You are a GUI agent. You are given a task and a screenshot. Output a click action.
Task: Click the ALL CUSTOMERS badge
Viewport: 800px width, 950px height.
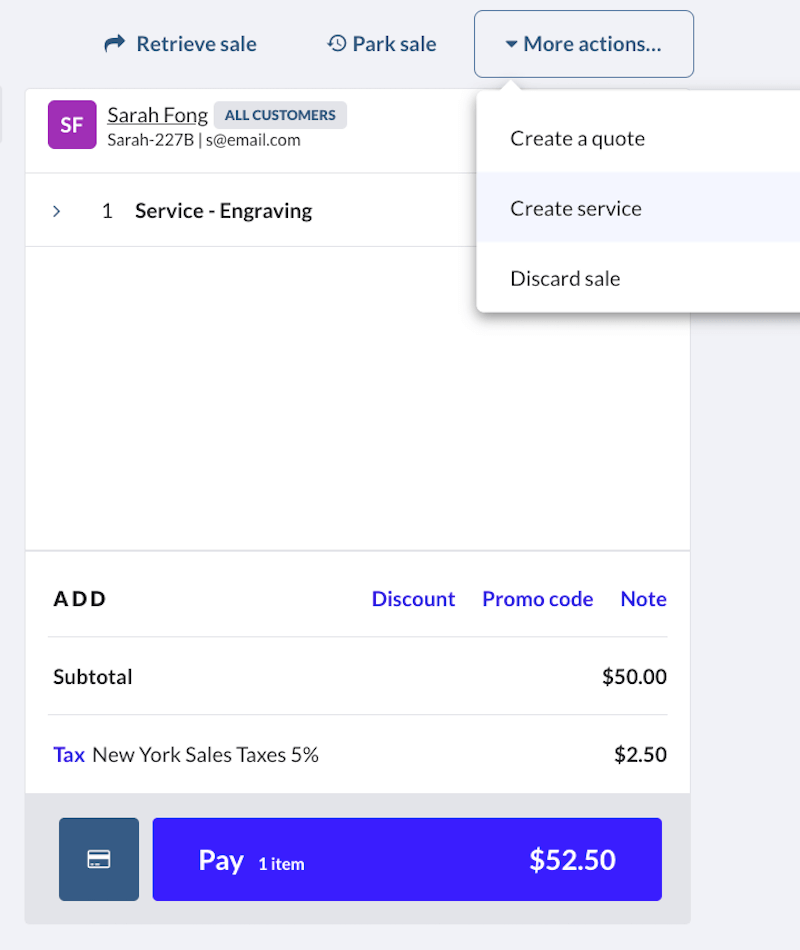click(280, 114)
